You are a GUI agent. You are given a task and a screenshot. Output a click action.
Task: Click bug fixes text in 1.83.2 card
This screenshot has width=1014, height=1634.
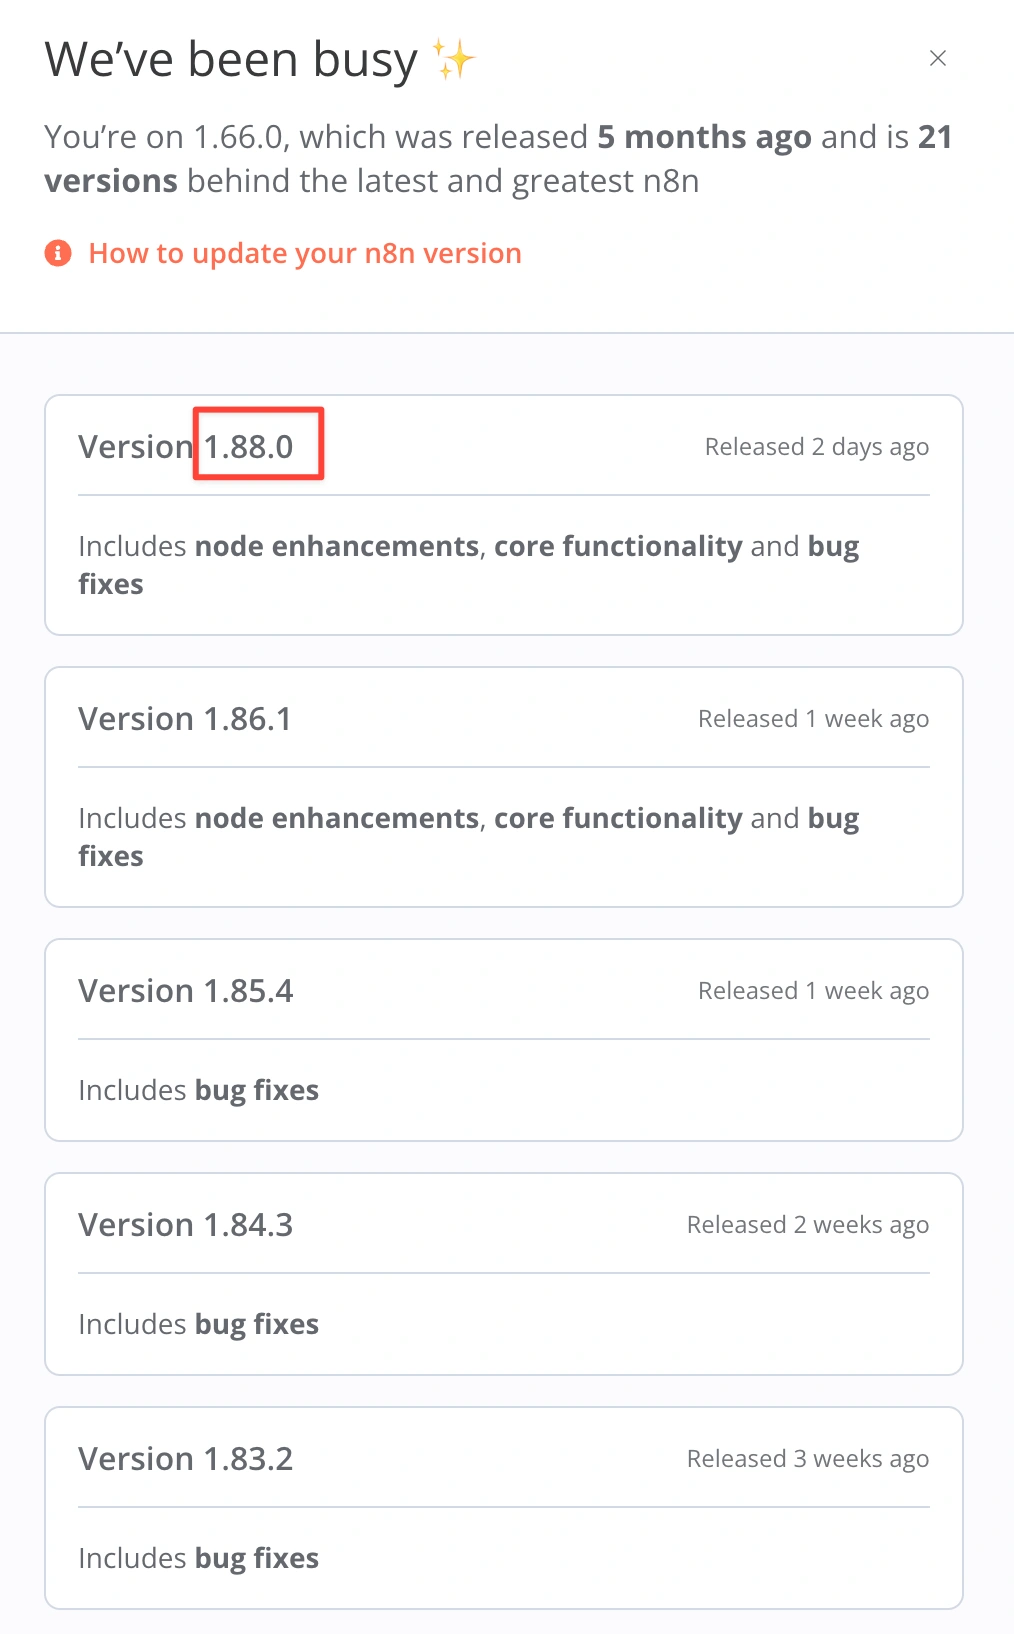pyautogui.click(x=257, y=1558)
